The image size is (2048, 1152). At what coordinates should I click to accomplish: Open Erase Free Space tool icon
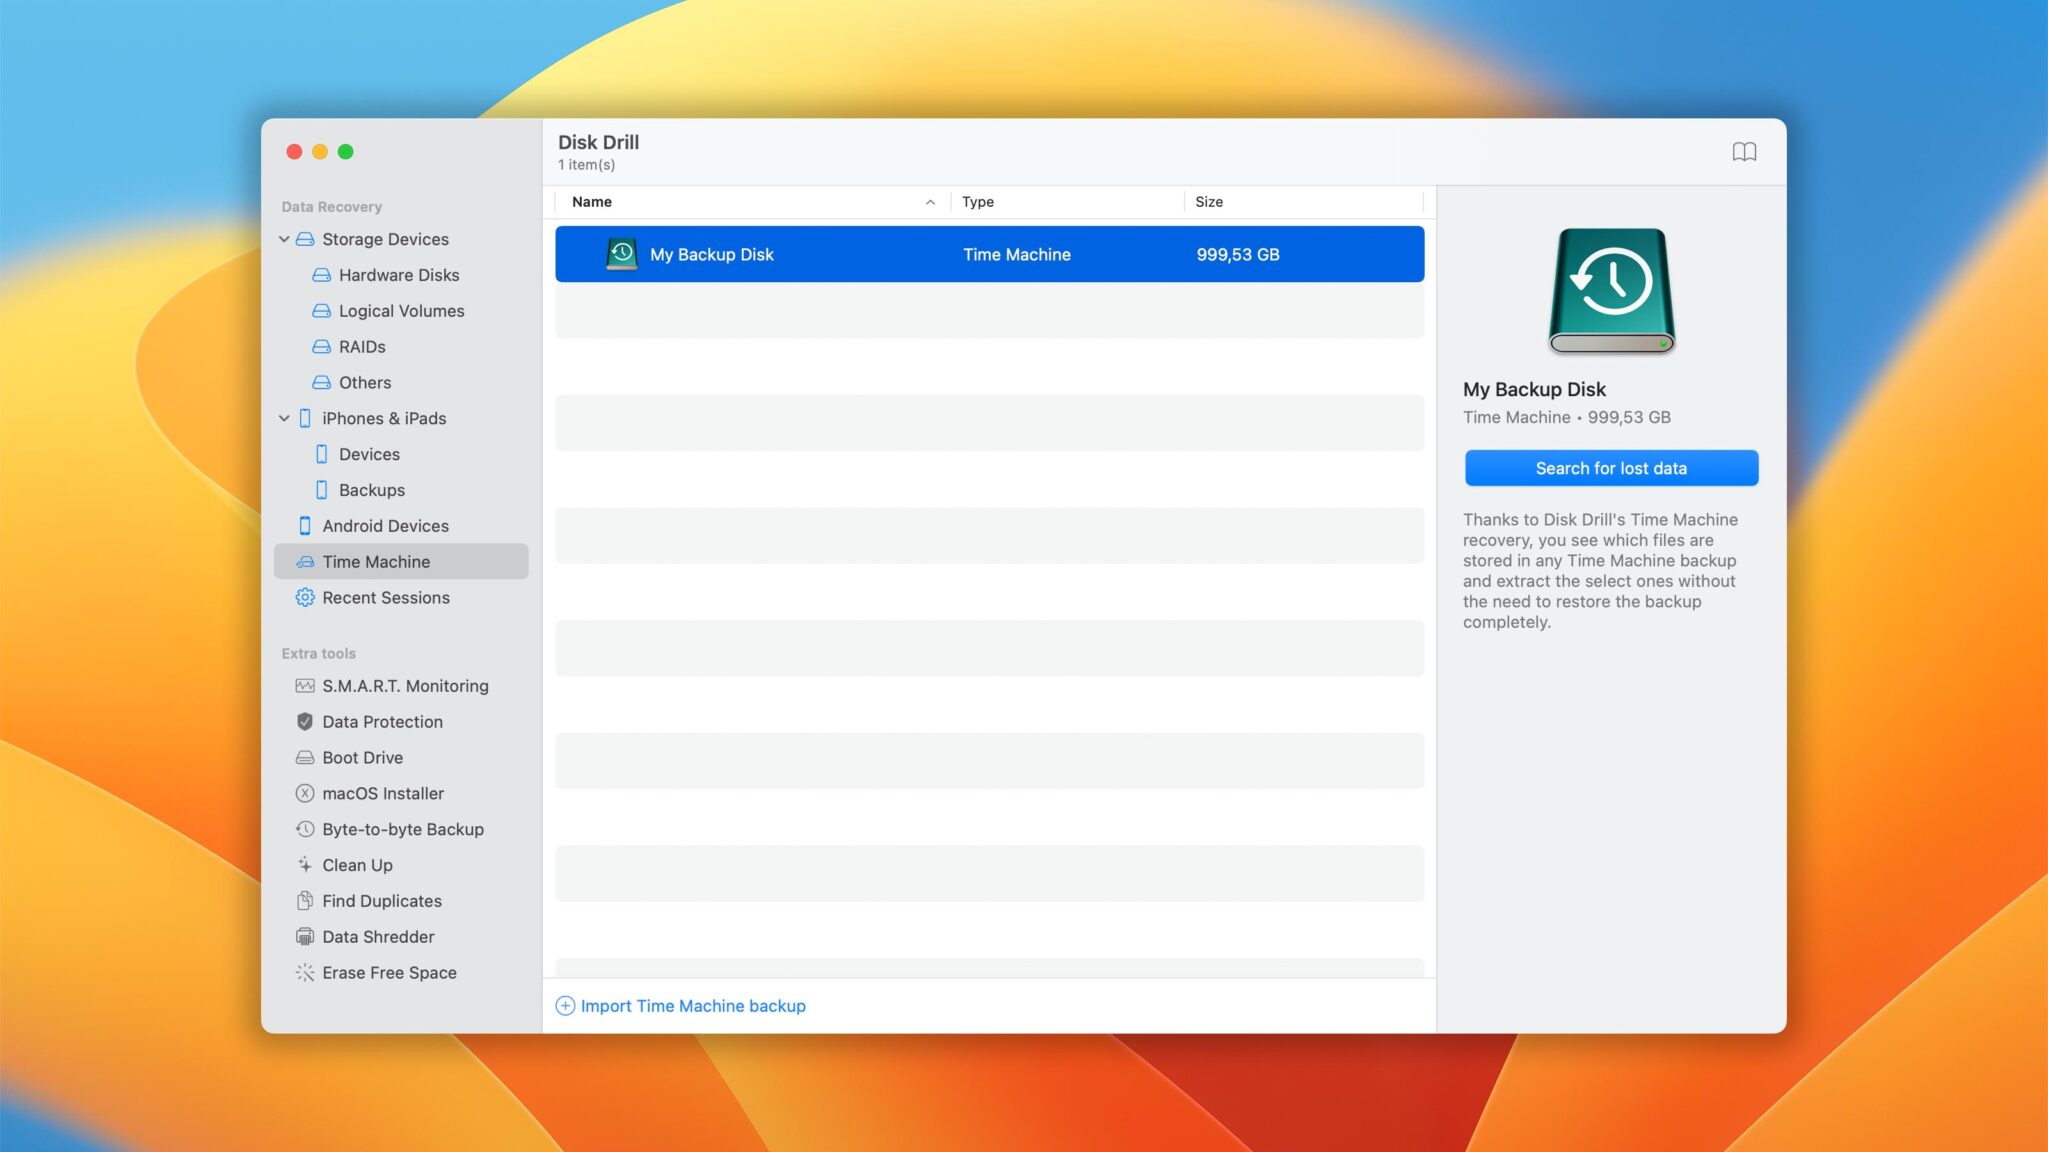click(x=305, y=972)
